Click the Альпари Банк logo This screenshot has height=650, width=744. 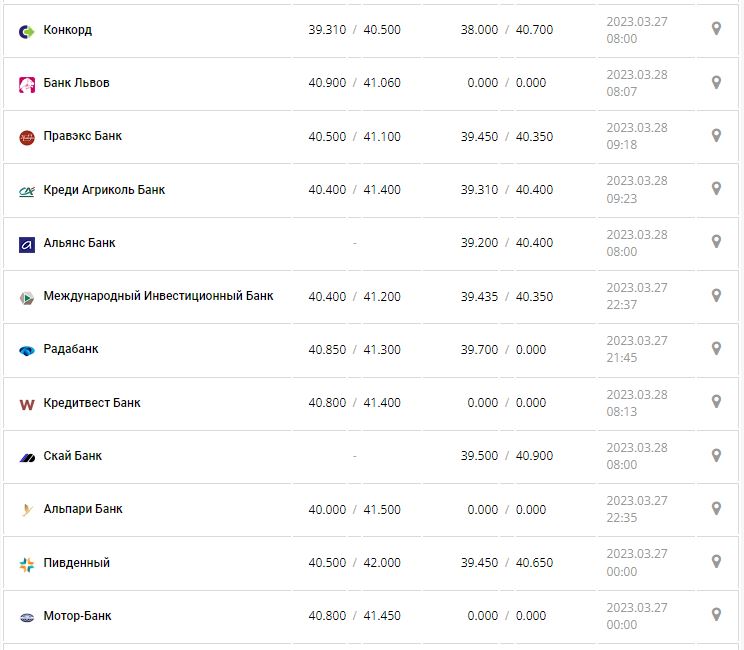(27, 510)
